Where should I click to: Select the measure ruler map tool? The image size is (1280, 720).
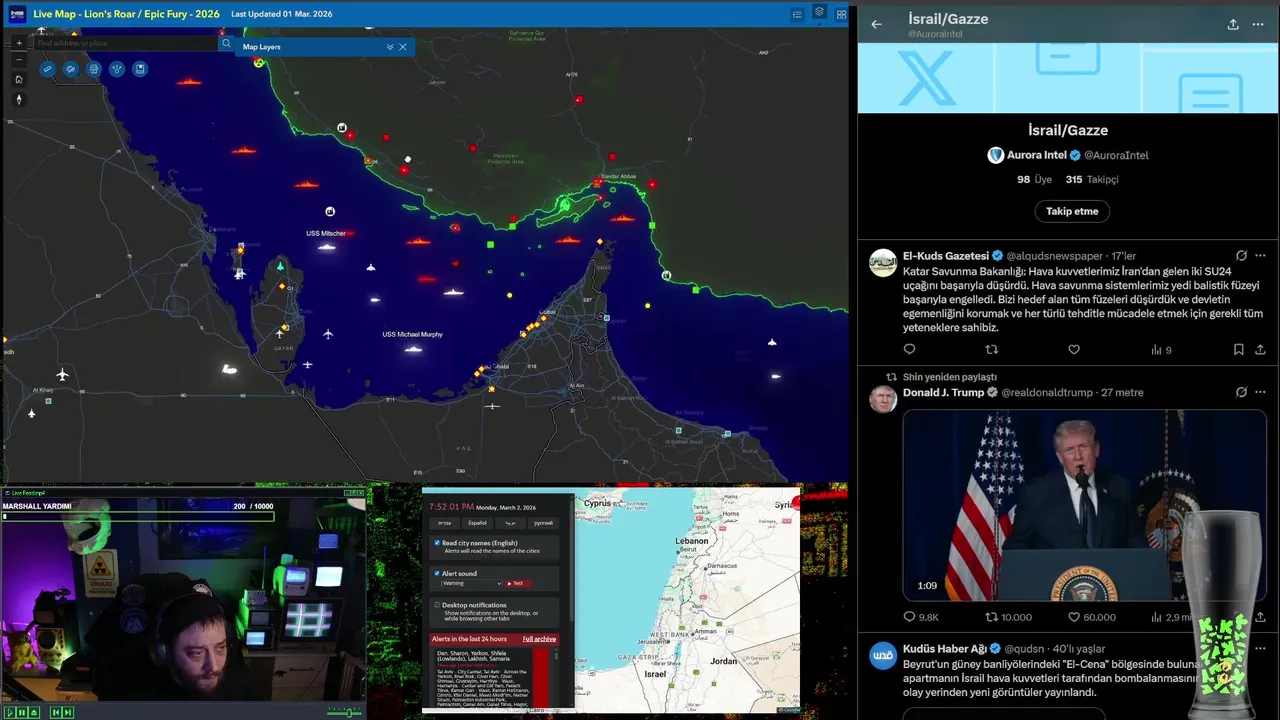coord(47,69)
